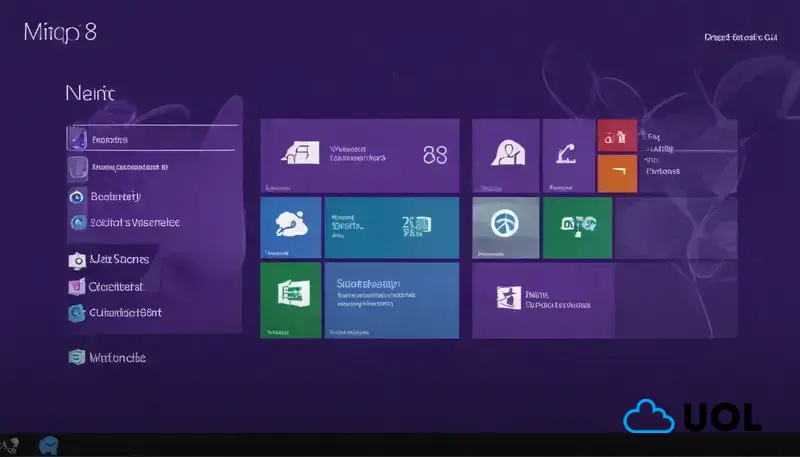Viewport: 800px width, 457px height.
Task: Open the blue app icon on the taskbar
Action: (49, 446)
